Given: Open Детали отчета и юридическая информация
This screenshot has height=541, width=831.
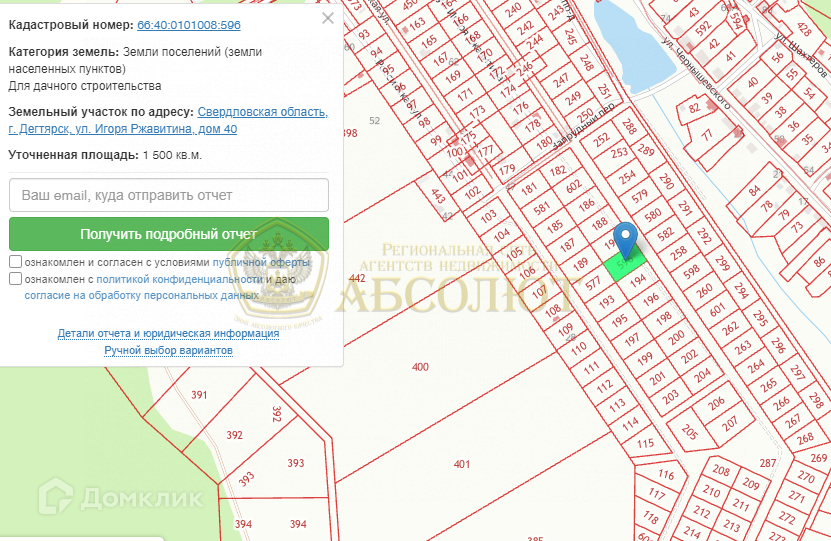Looking at the screenshot, I should click(168, 333).
